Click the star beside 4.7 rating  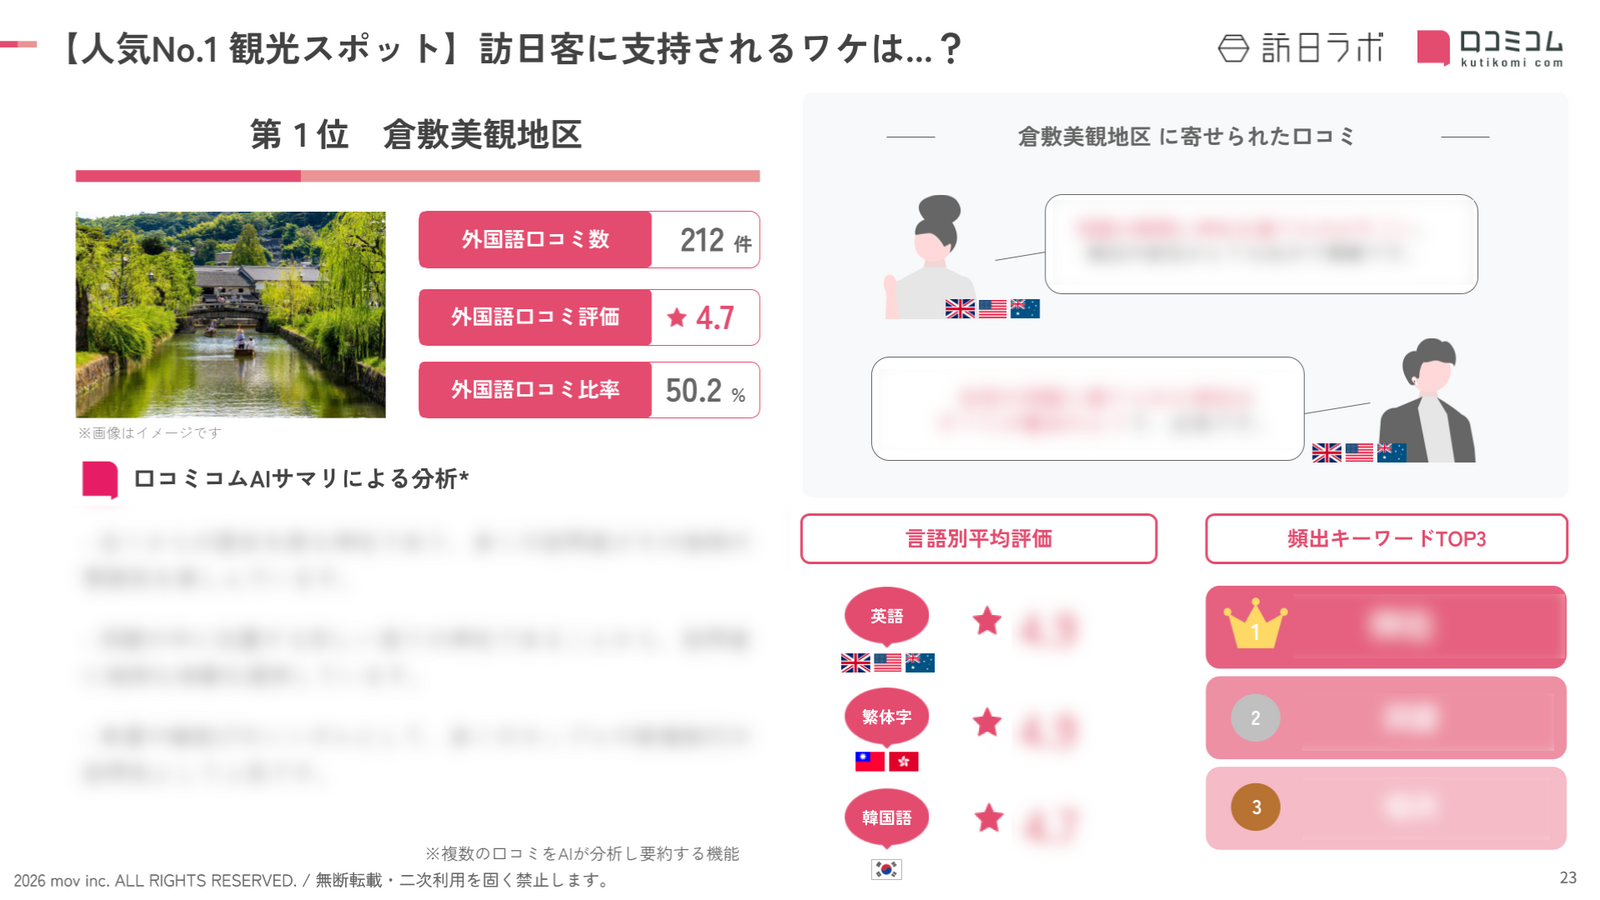coord(677,318)
